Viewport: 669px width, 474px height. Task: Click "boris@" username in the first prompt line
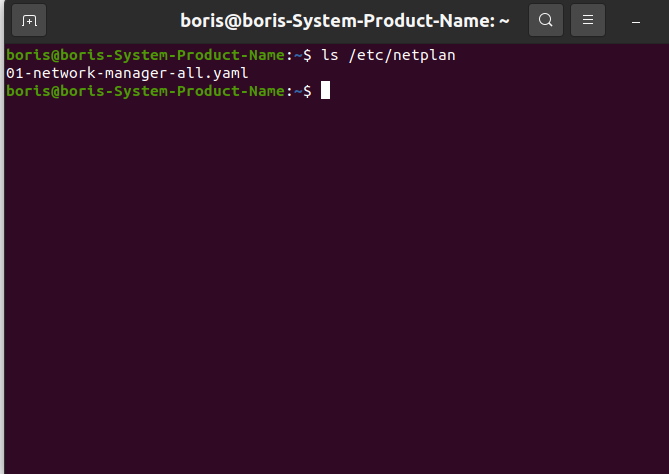point(30,55)
